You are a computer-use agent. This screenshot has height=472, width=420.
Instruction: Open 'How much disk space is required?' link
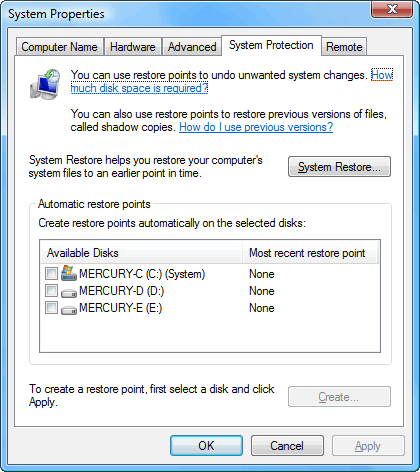tap(139, 88)
